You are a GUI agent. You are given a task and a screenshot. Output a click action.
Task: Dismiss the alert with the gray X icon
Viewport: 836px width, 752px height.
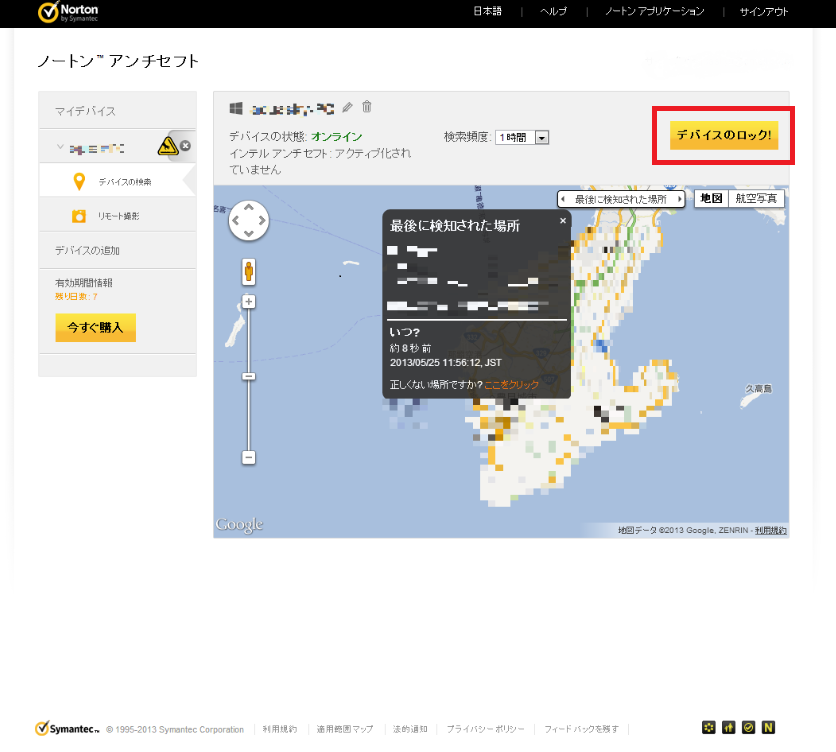click(185, 146)
